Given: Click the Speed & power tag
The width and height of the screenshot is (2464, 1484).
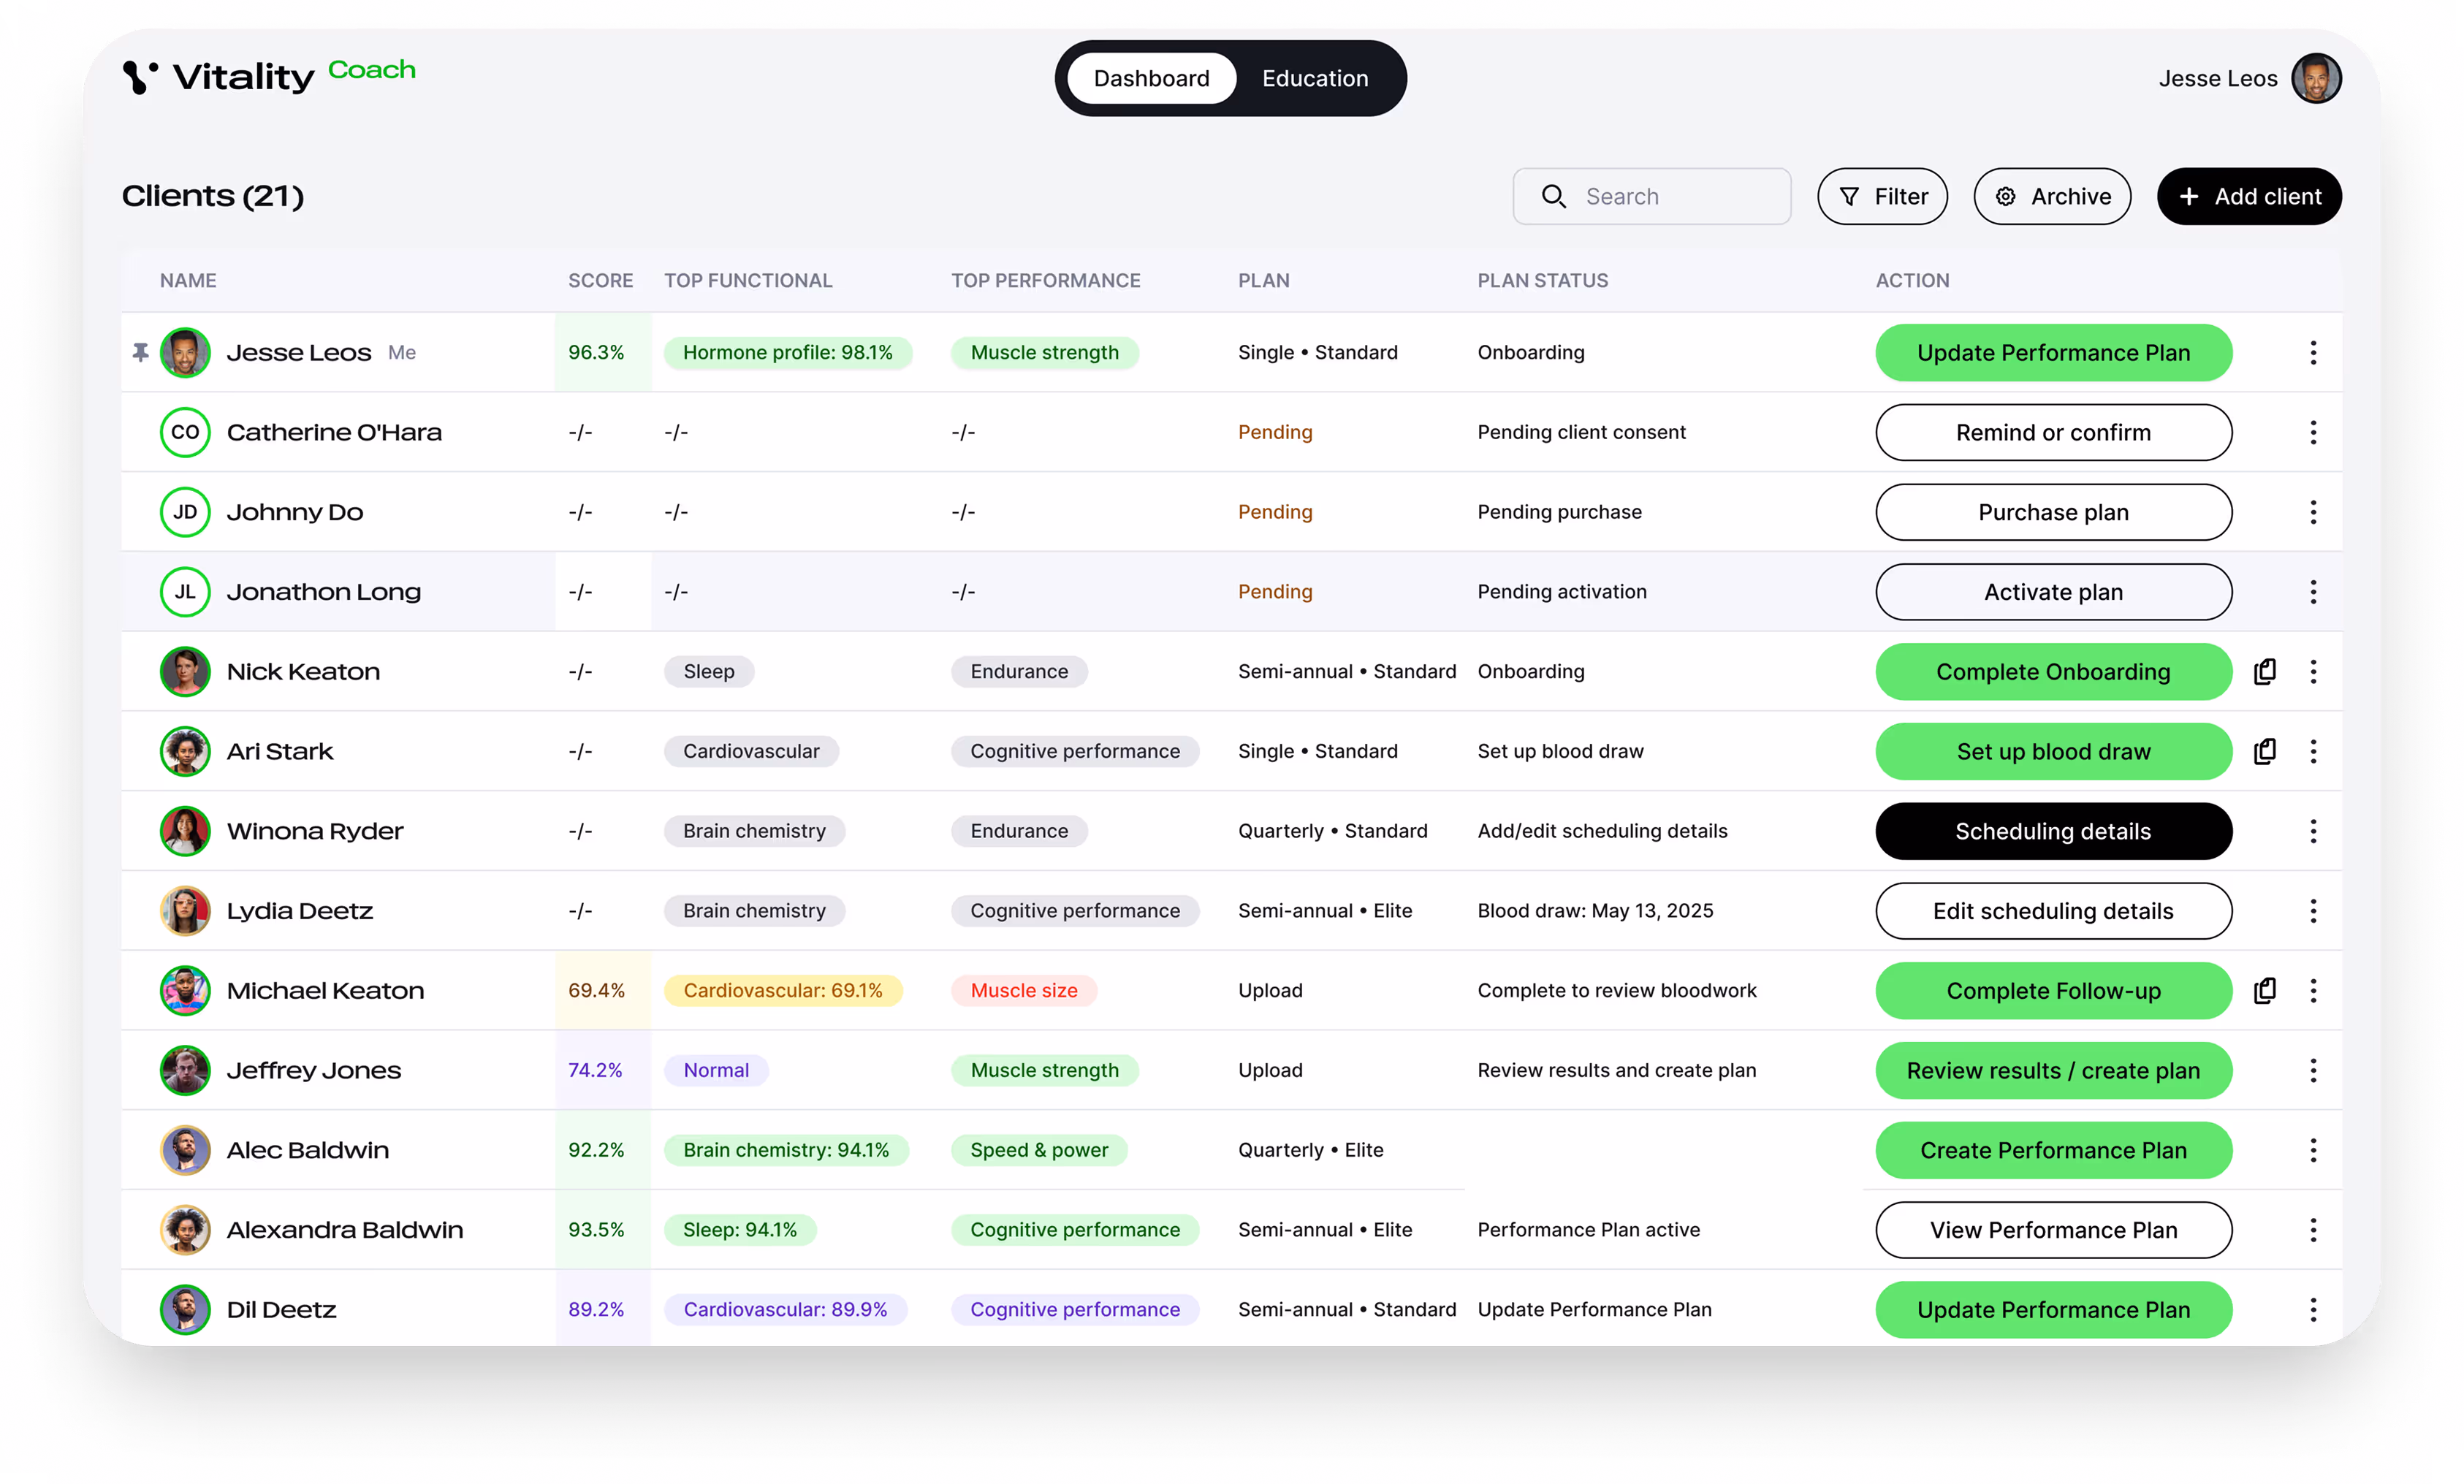Looking at the screenshot, I should click(x=1039, y=1150).
